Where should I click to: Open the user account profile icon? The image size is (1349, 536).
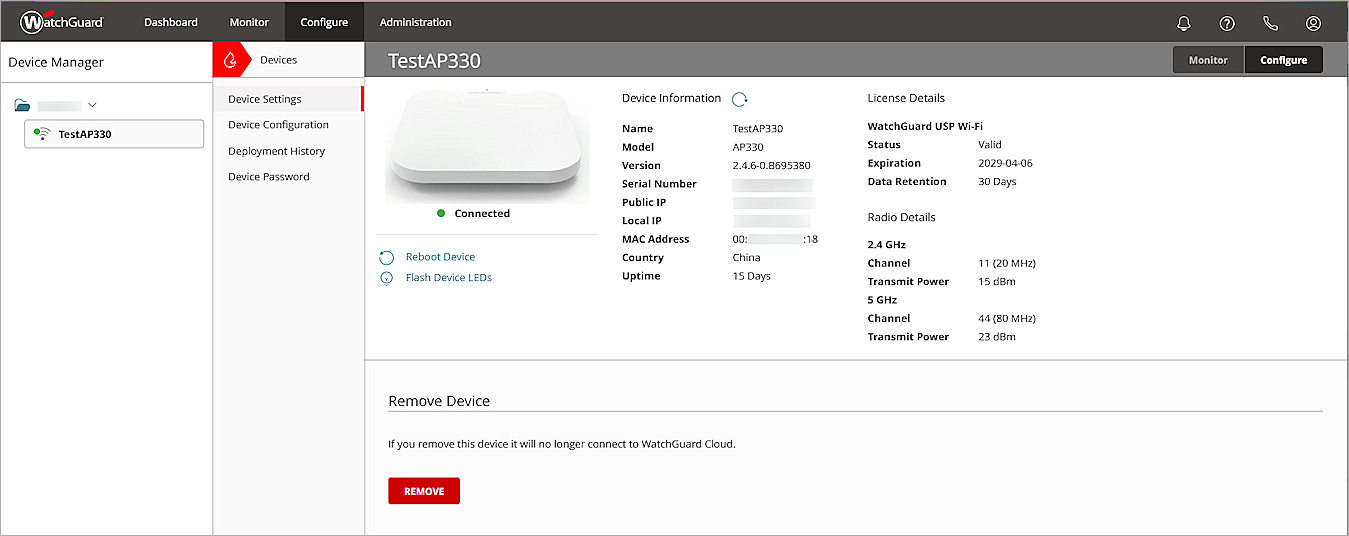coord(1313,23)
